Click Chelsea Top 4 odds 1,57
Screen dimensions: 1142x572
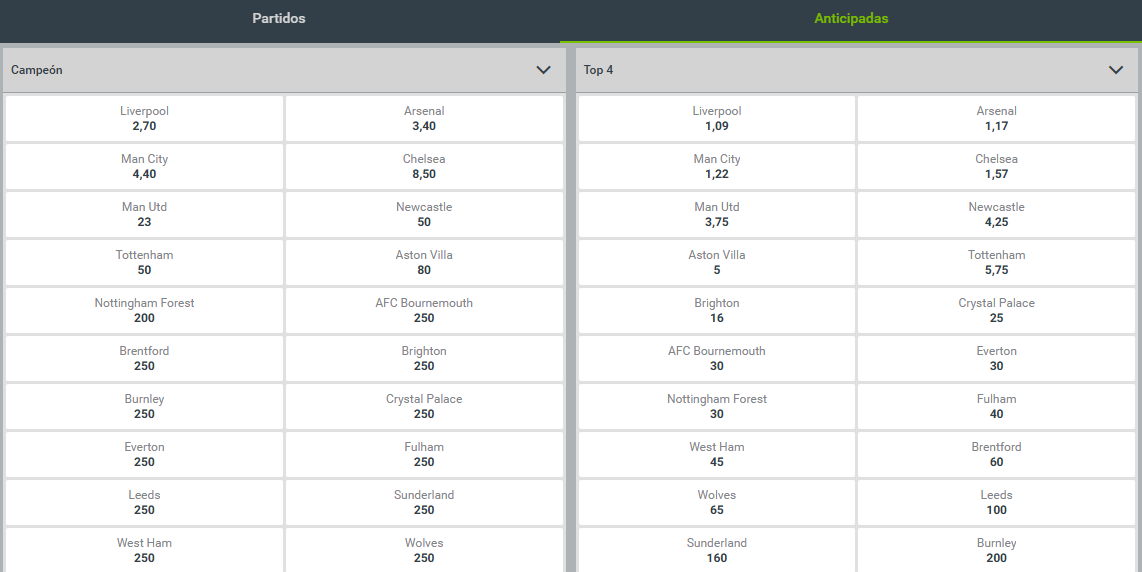pos(996,166)
